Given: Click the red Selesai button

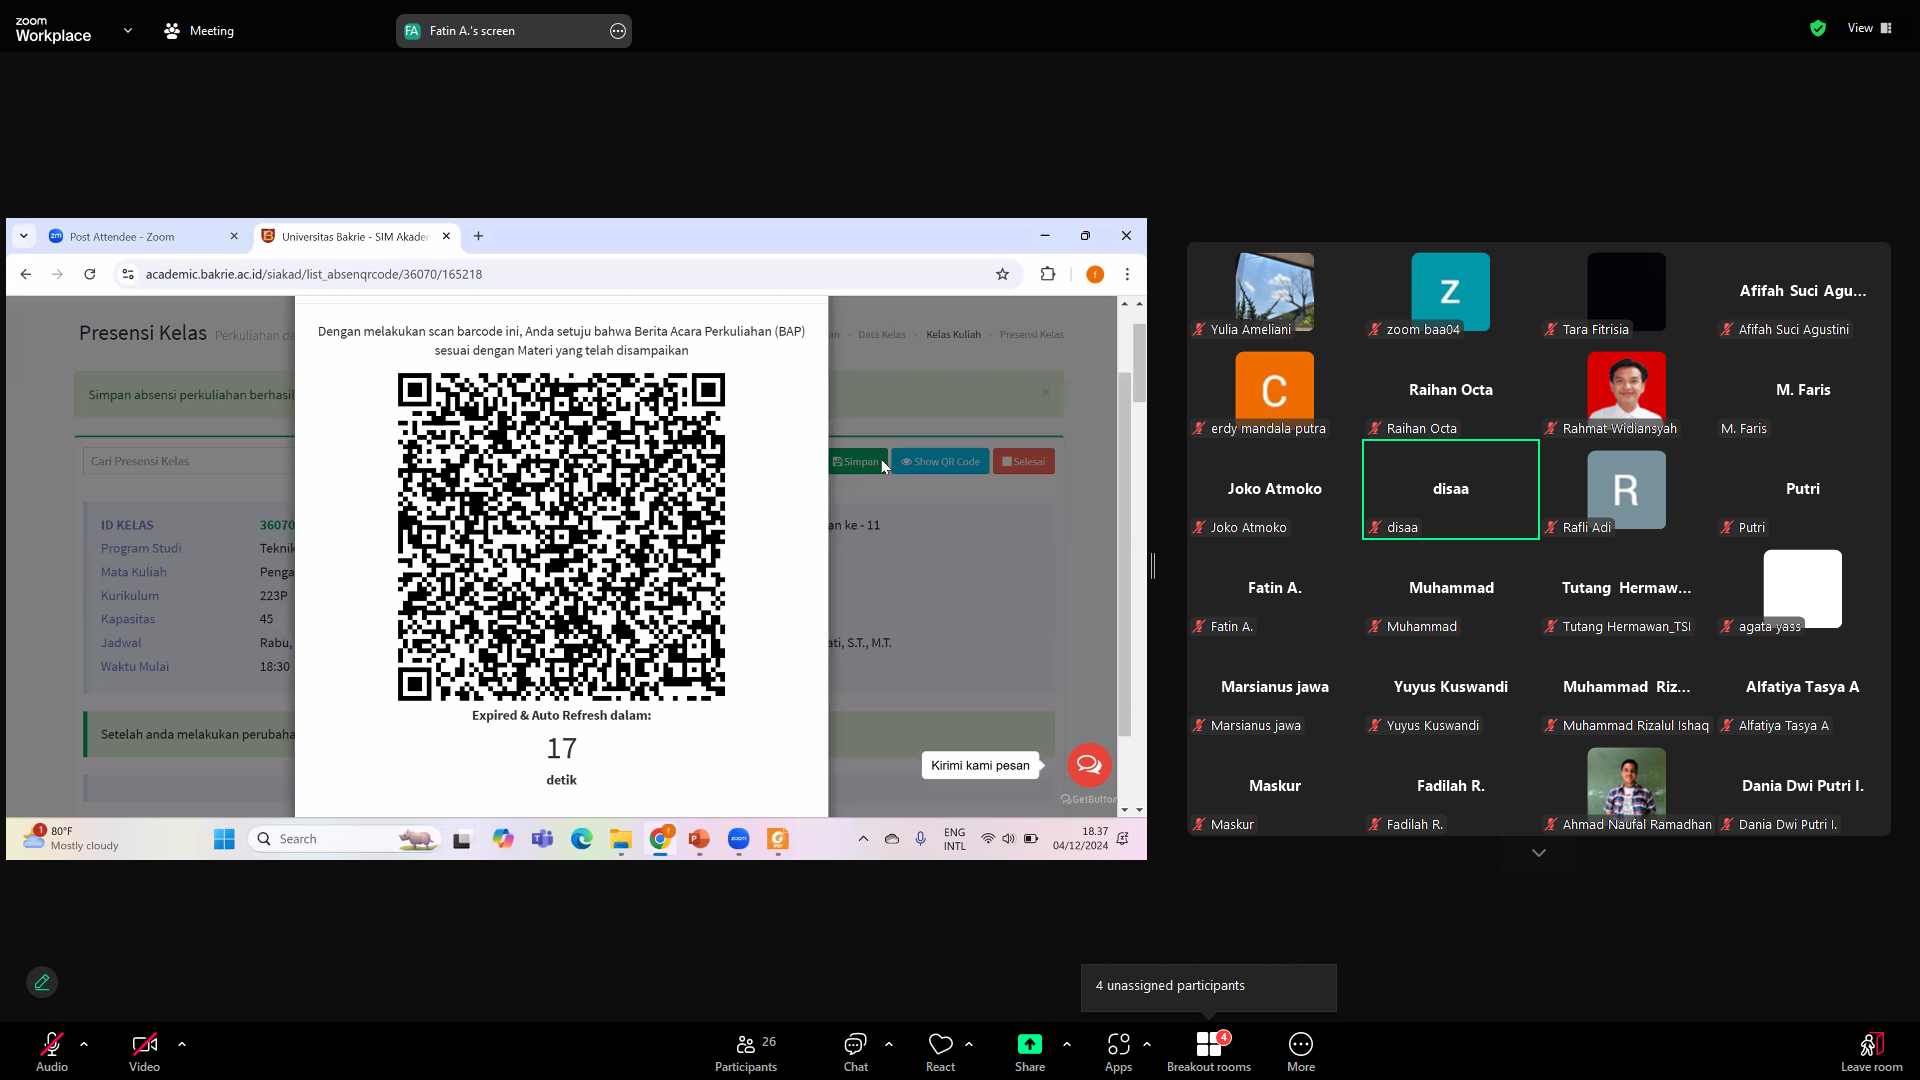Looking at the screenshot, I should 1024,462.
